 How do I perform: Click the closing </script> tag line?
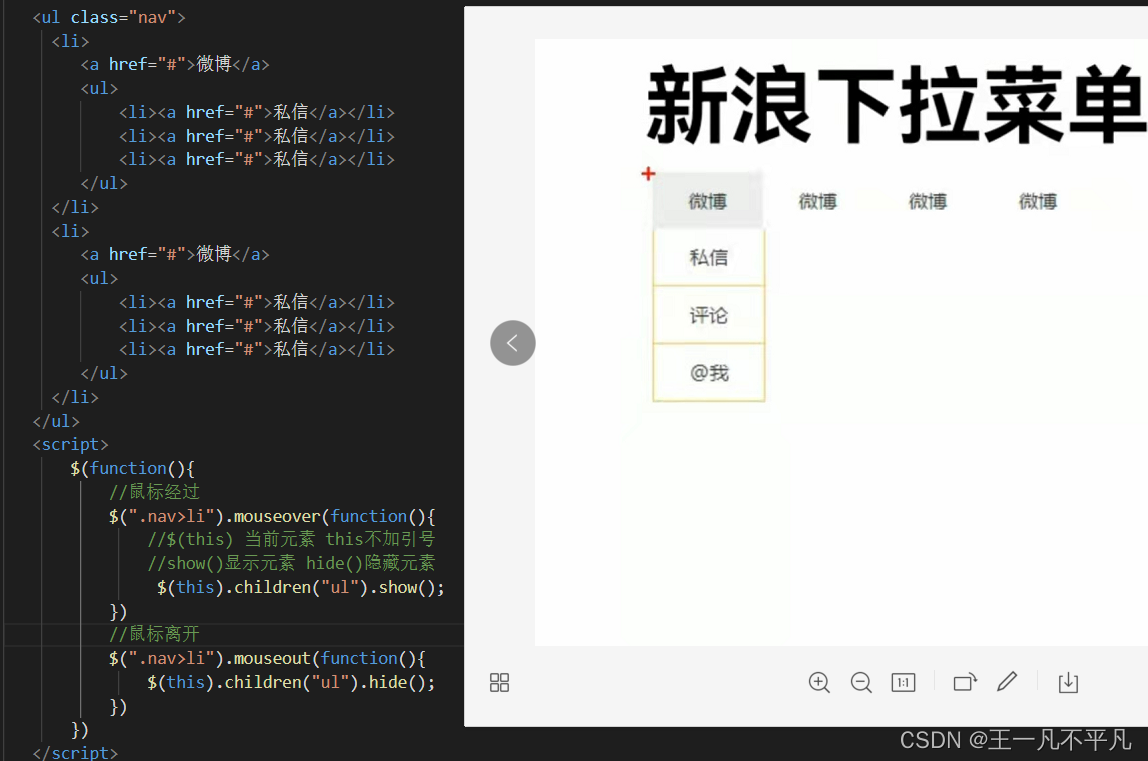pos(75,753)
